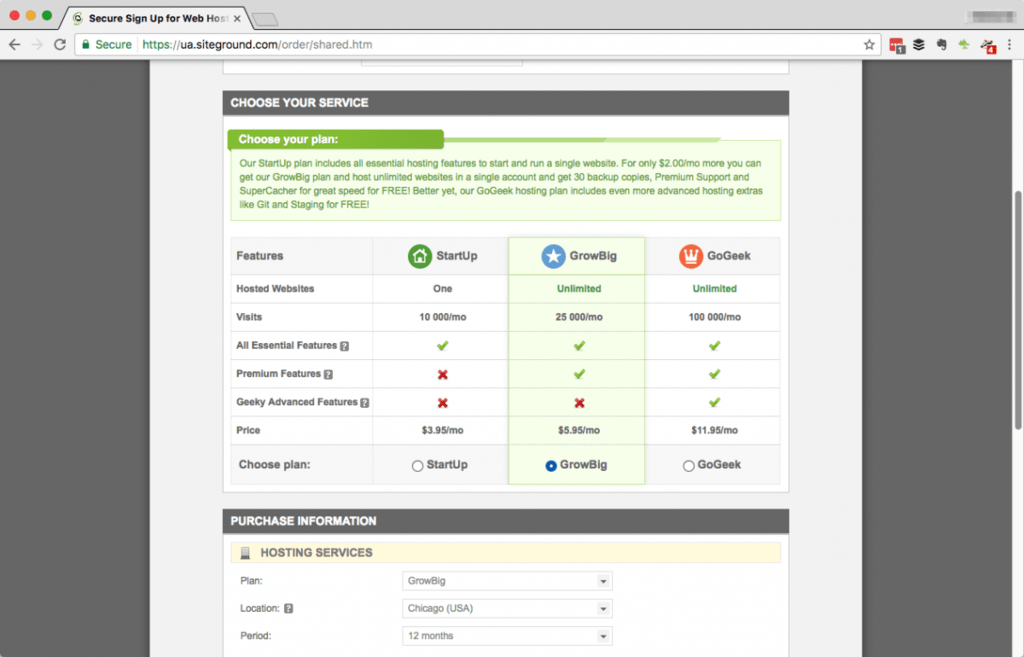Click the GrowBig Unlimited value
The height and width of the screenshot is (657, 1024).
coord(579,289)
